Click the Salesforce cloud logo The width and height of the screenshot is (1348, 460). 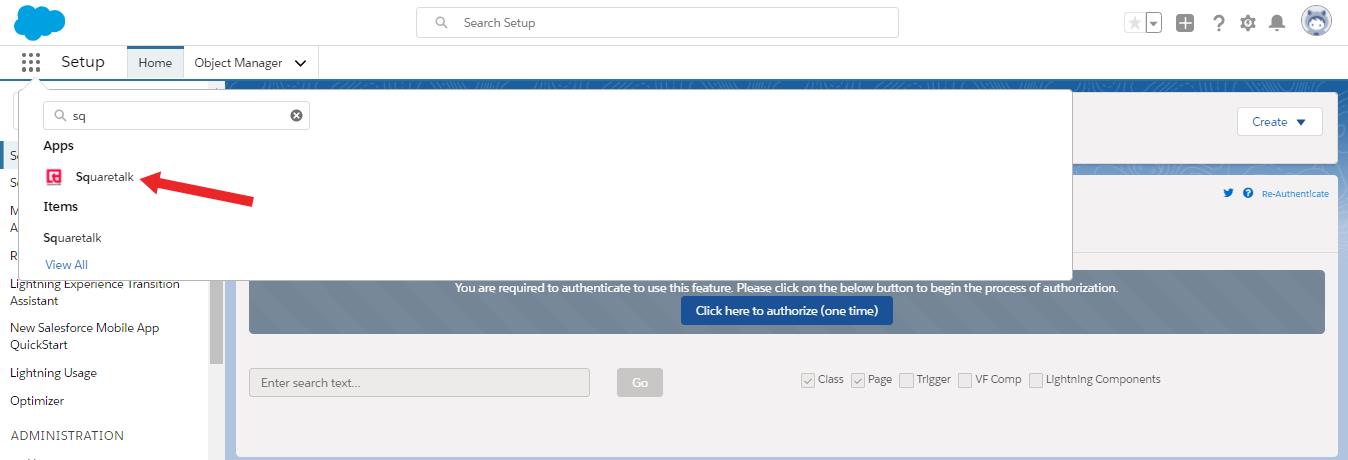pyautogui.click(x=40, y=22)
